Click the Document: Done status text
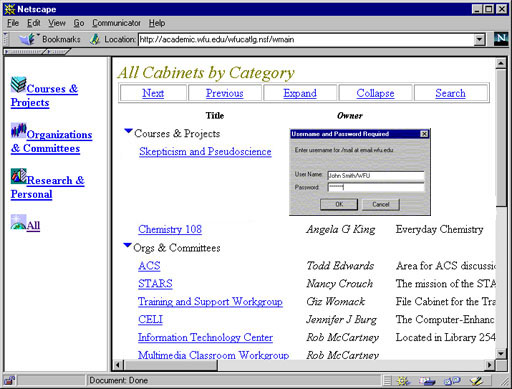The image size is (512, 389). (x=118, y=380)
